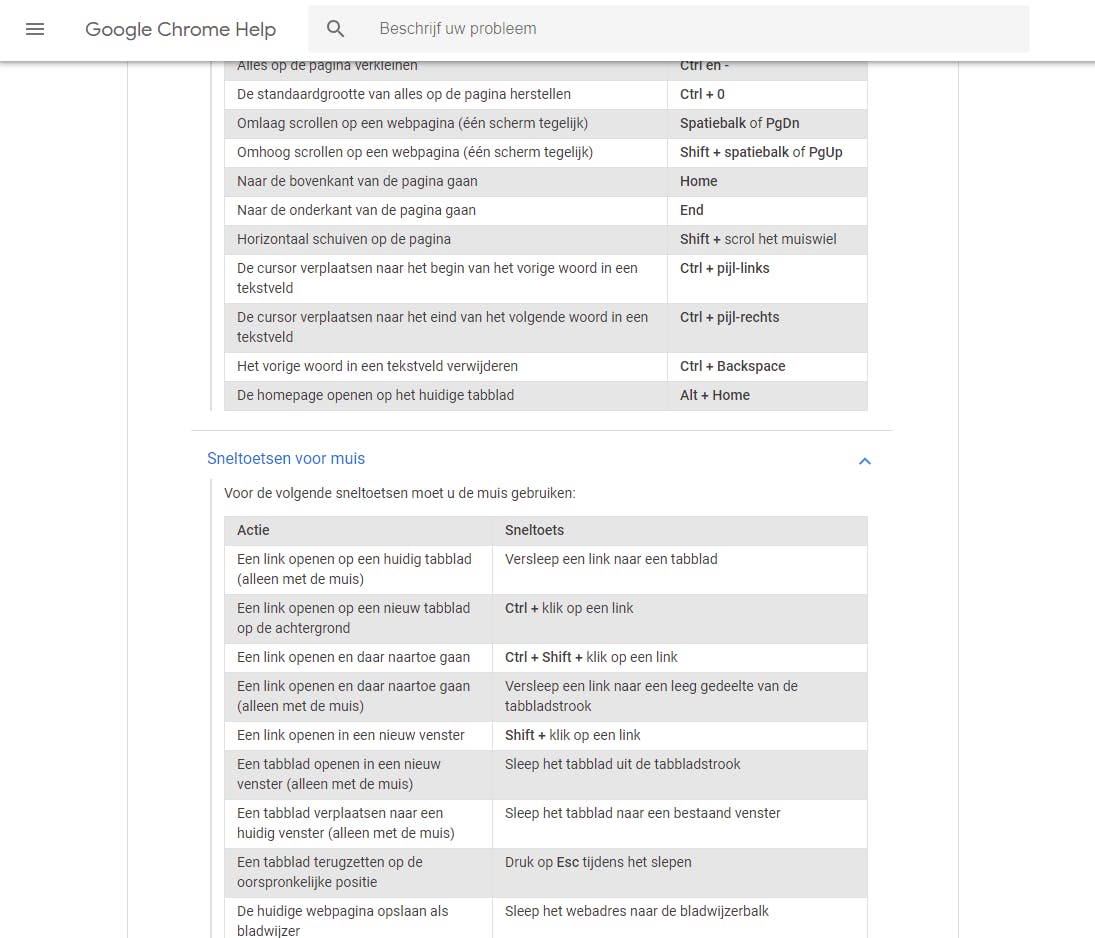Click the 'Ctrl + pijl-rechts' shortcut cell
Image resolution: width=1095 pixels, height=938 pixels.
pos(729,317)
